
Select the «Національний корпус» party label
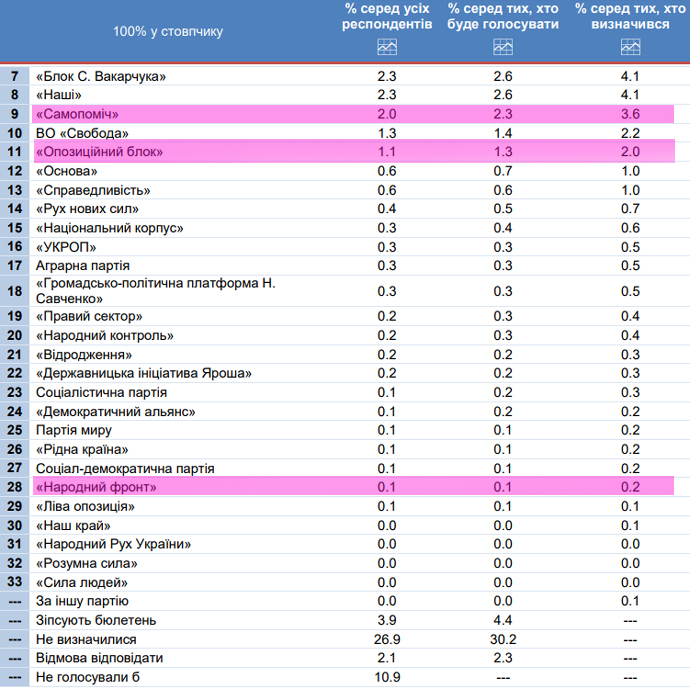[109, 228]
